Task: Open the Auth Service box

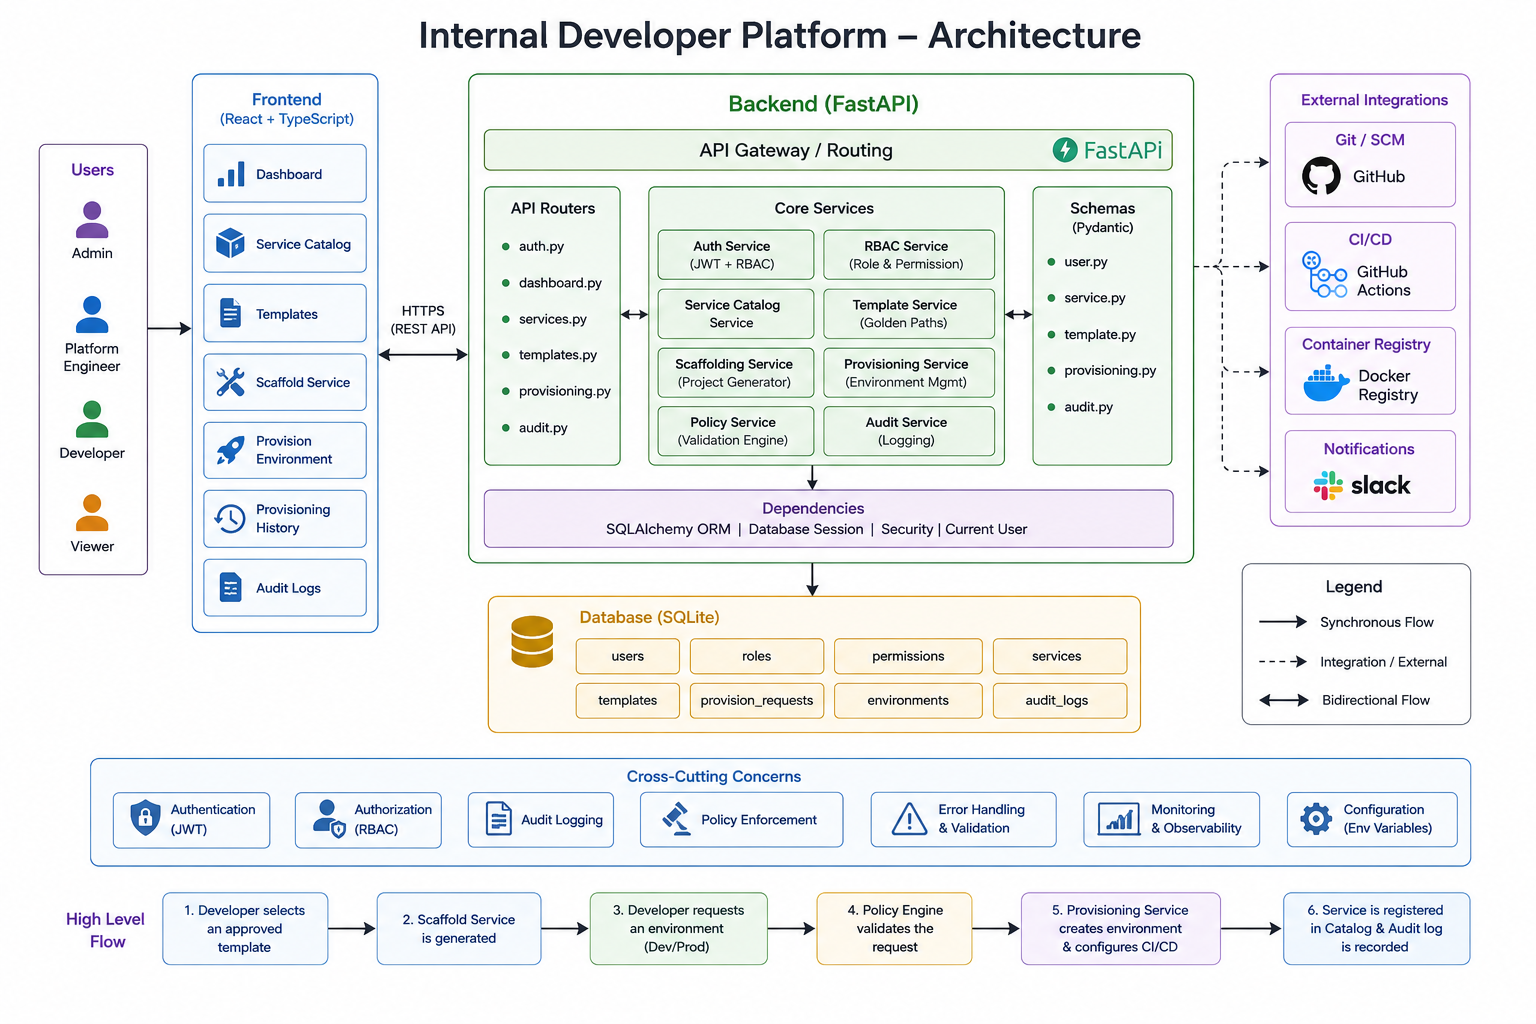Action: [x=736, y=255]
